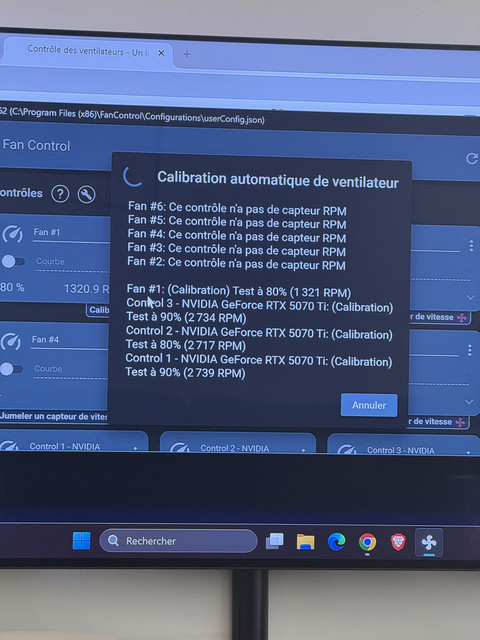
Task: Open three-dots menu on lower right card
Action: [469, 350]
